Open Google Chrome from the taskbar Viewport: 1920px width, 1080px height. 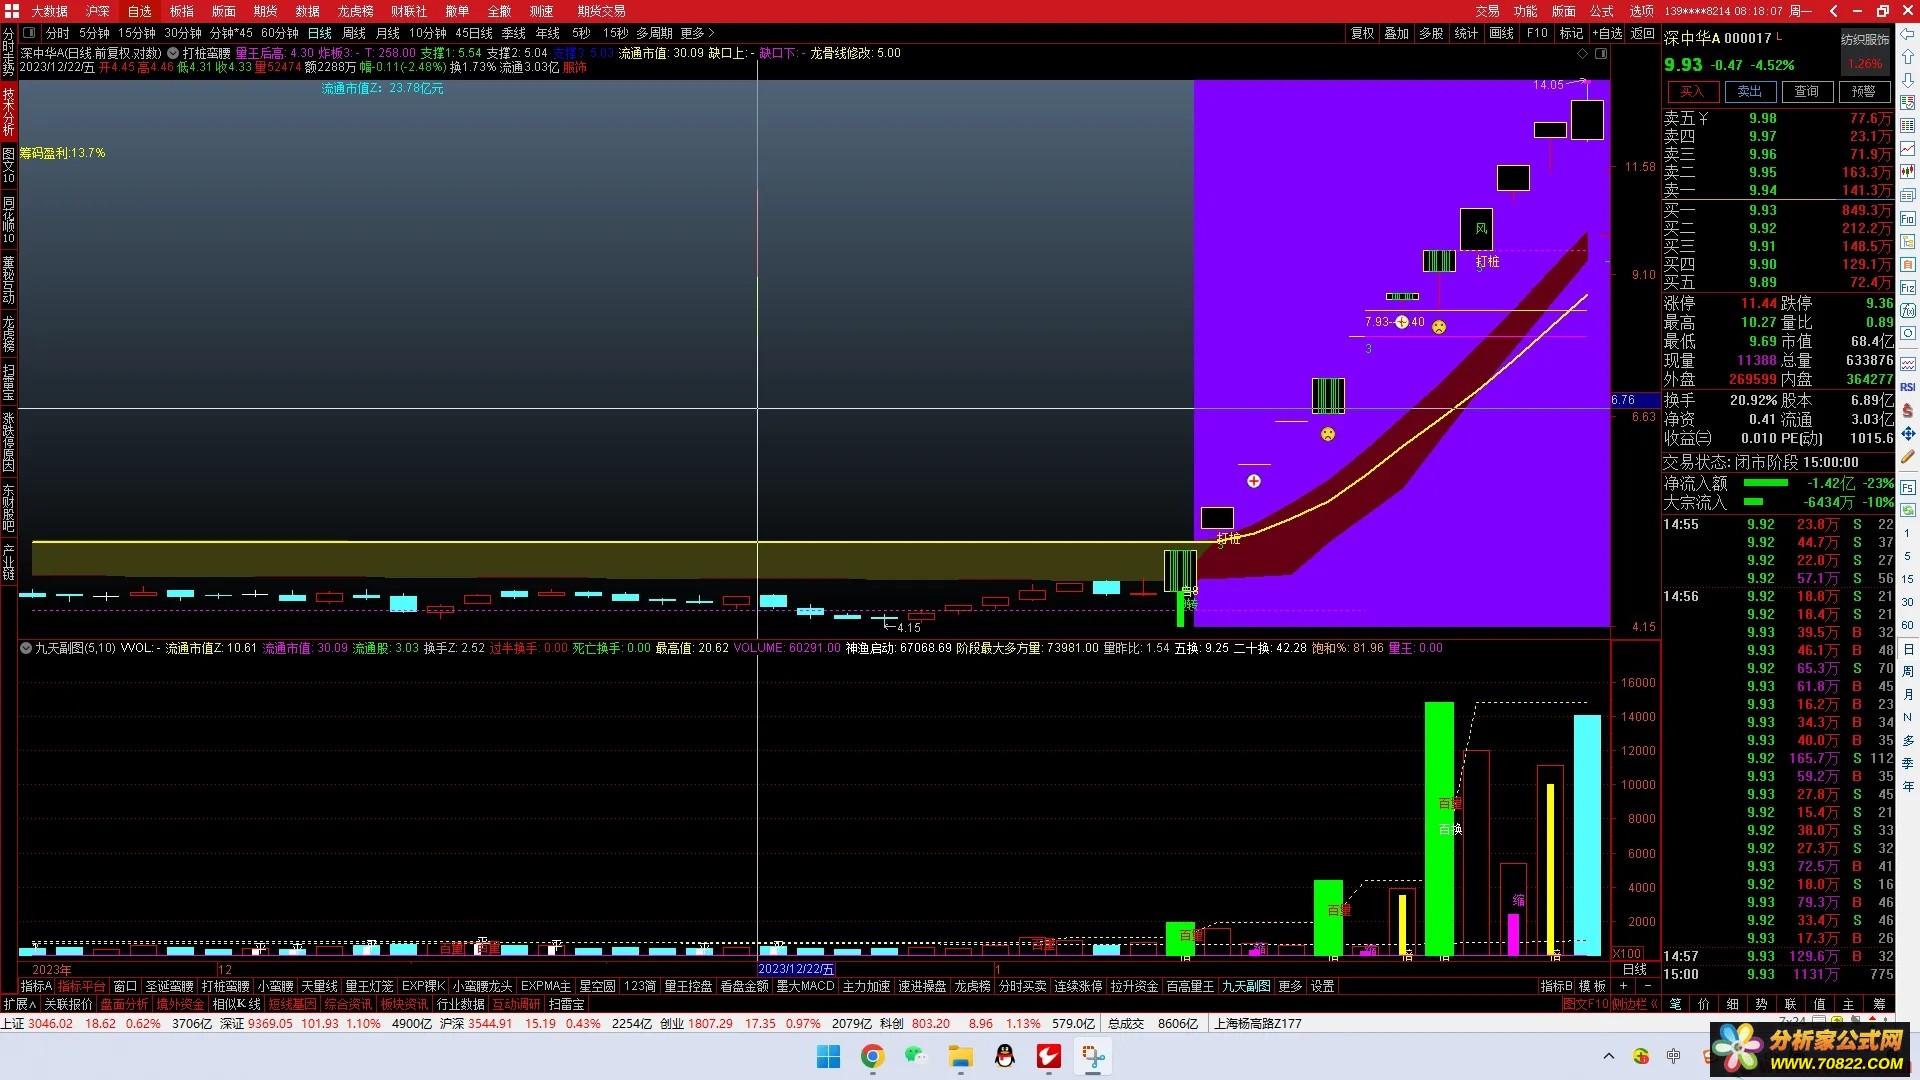click(x=872, y=1056)
